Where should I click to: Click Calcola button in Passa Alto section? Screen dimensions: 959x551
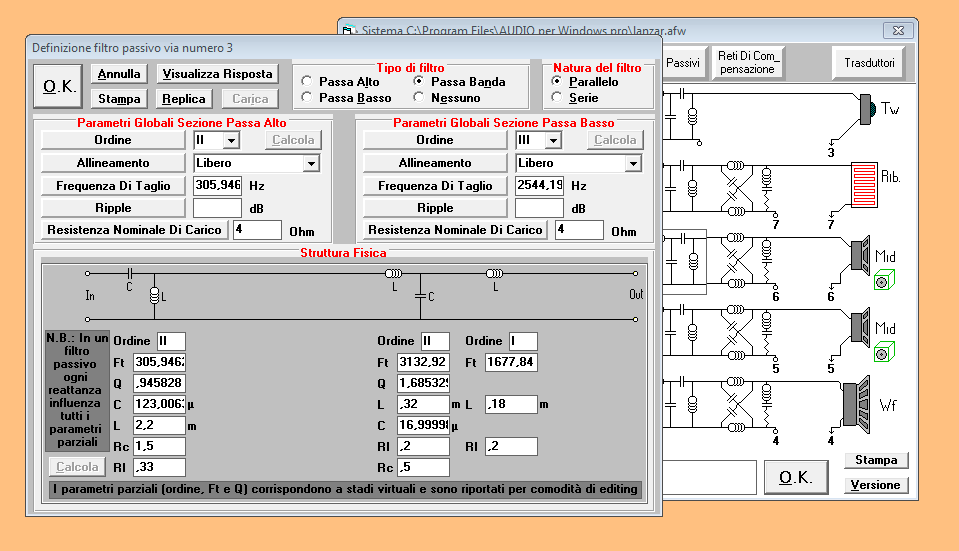[x=293, y=140]
